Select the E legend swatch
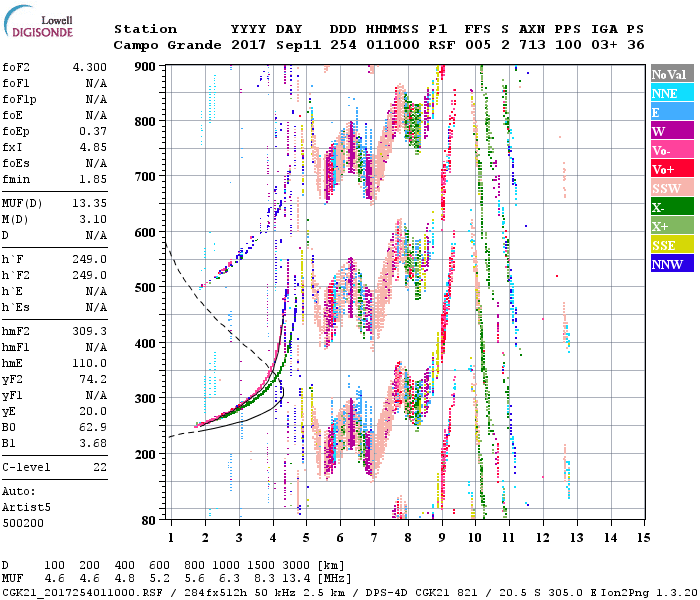Screen dimensions: 700x600 [x=672, y=112]
